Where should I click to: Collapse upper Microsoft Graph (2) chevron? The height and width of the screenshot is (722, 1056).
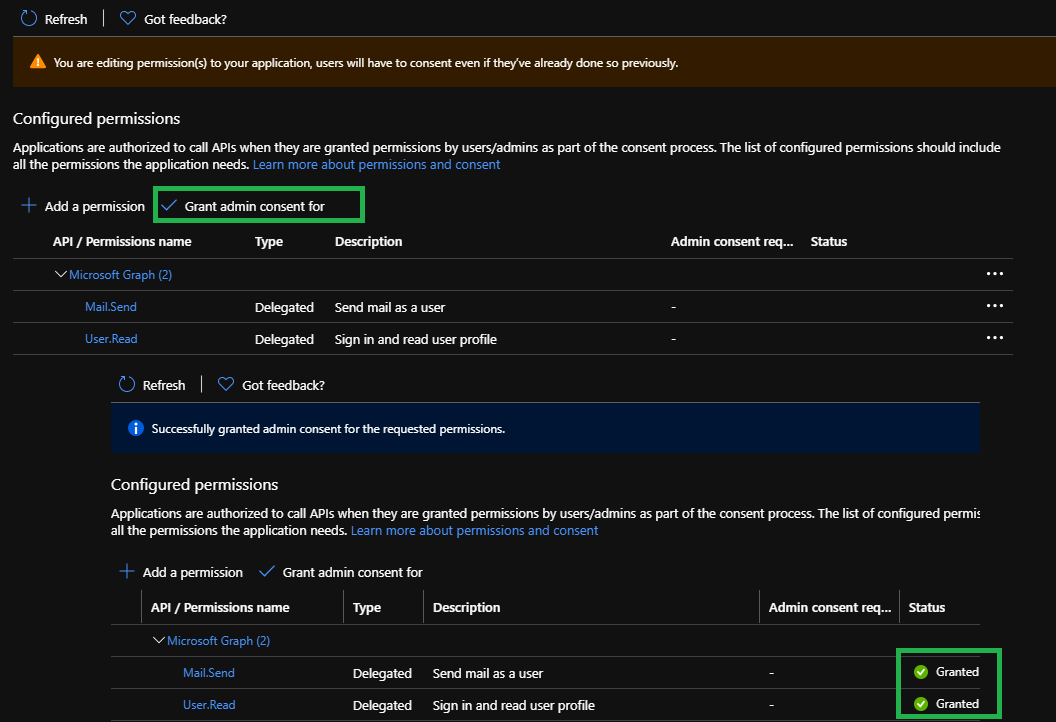(61, 274)
